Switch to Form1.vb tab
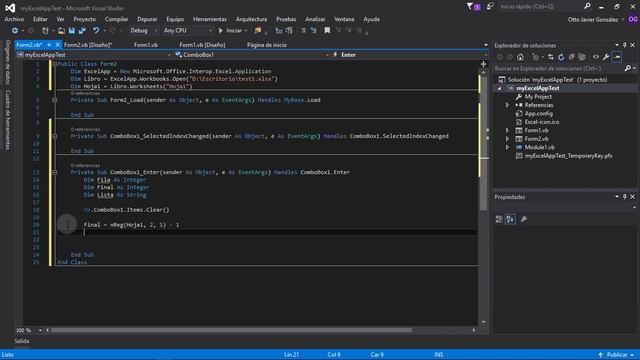The height and width of the screenshot is (360, 640). pyautogui.click(x=146, y=45)
